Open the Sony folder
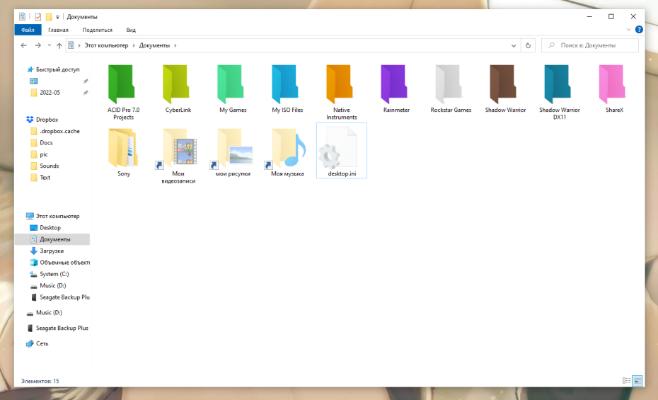This screenshot has width=658, height=400. 123,152
